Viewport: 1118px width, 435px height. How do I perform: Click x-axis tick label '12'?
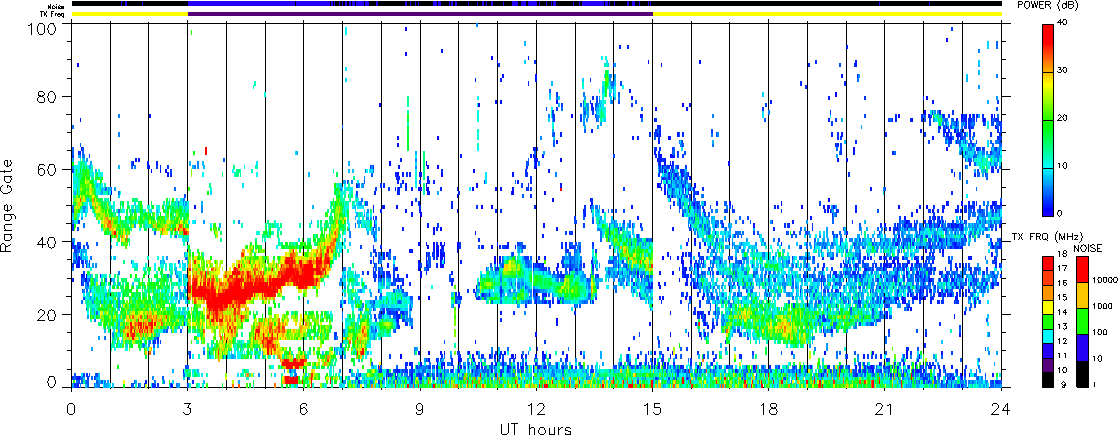point(536,409)
